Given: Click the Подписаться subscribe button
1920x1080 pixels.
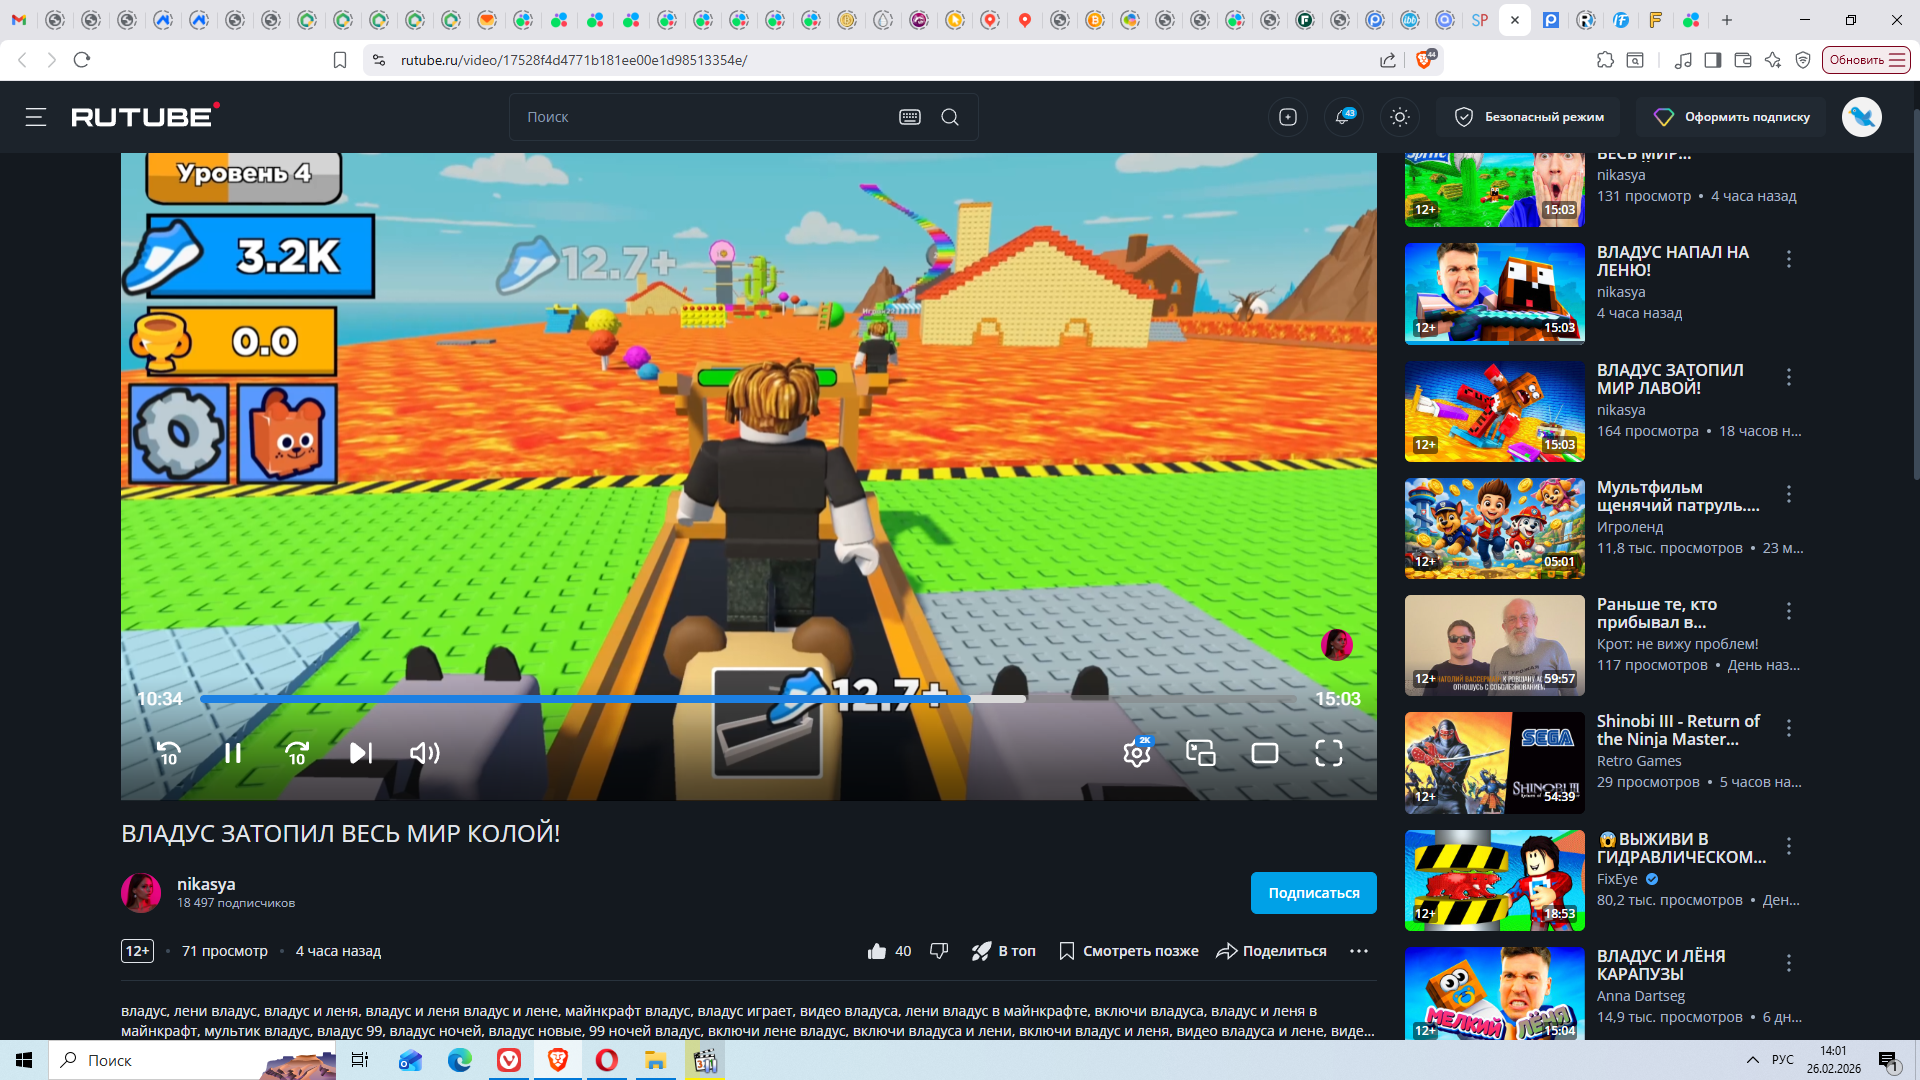Looking at the screenshot, I should [x=1313, y=893].
